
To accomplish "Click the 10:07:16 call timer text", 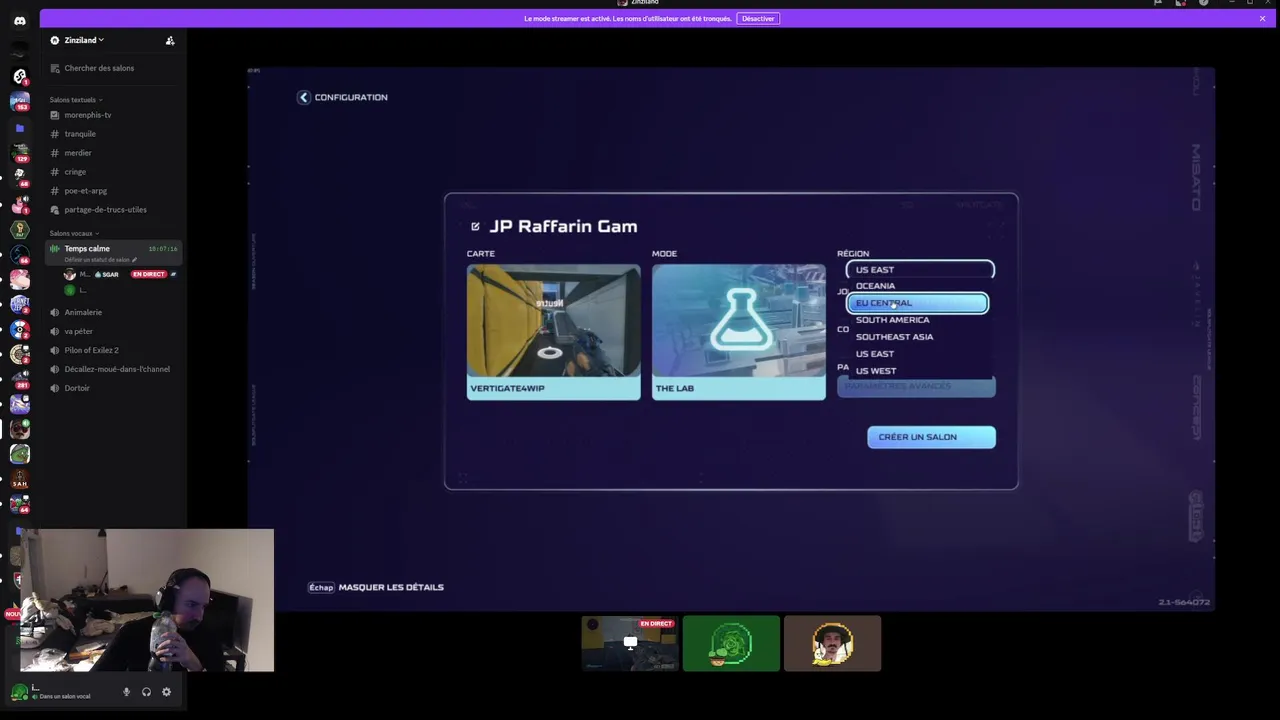I will [163, 249].
